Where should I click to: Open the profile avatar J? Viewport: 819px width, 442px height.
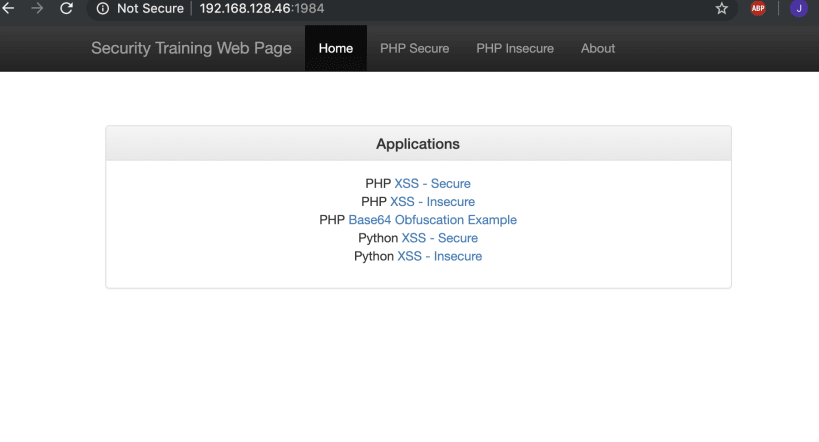798,8
